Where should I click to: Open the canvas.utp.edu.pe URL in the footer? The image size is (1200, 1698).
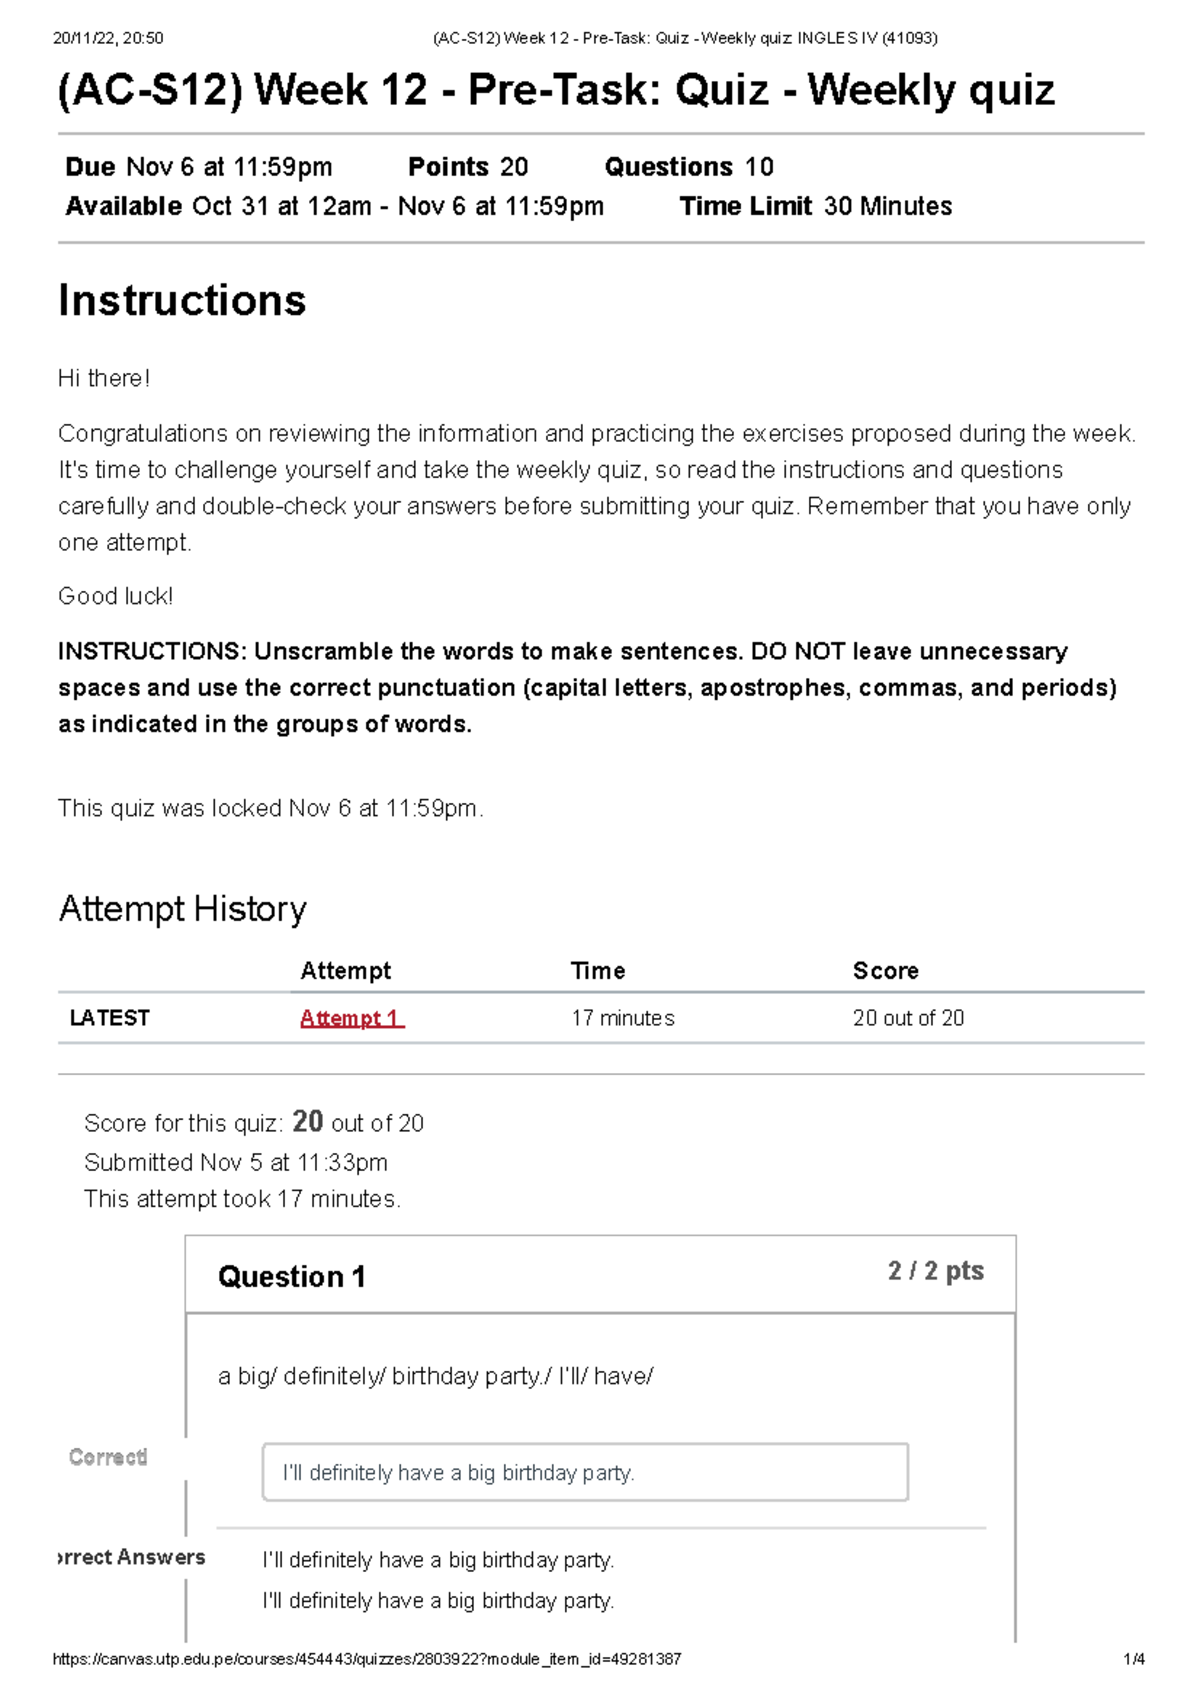pyautogui.click(x=367, y=1659)
